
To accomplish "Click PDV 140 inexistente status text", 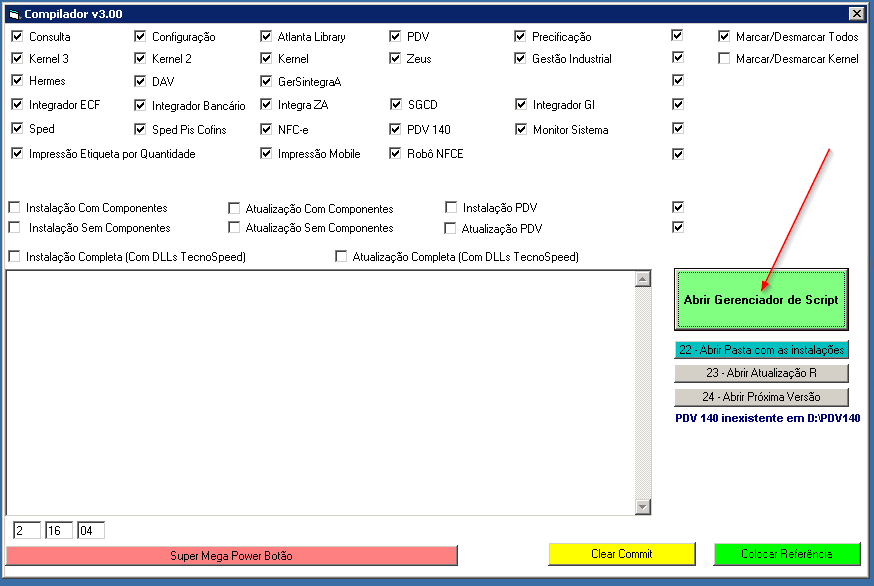I will click(768, 418).
